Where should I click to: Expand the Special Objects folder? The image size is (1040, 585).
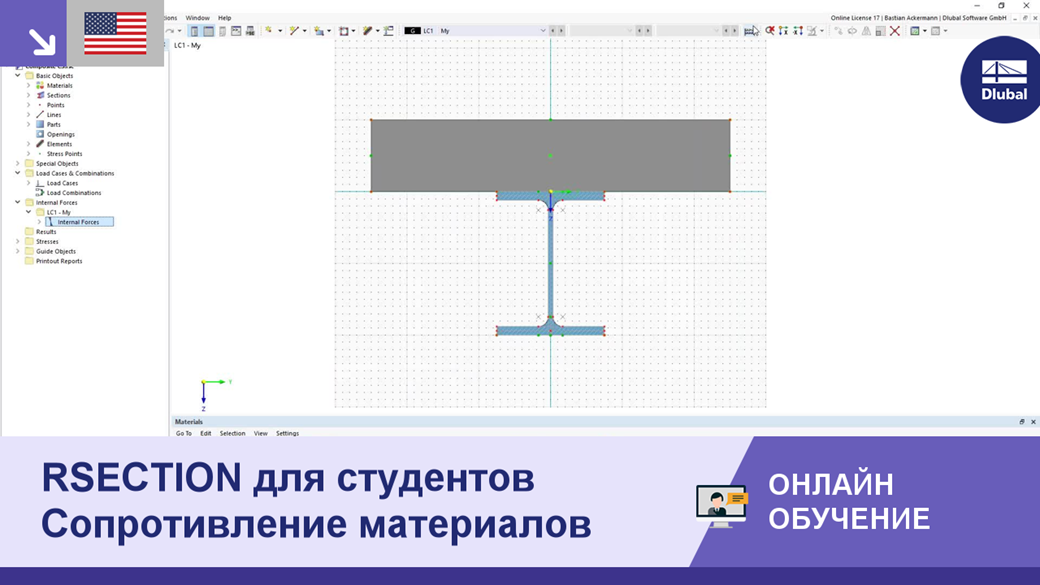tap(18, 163)
